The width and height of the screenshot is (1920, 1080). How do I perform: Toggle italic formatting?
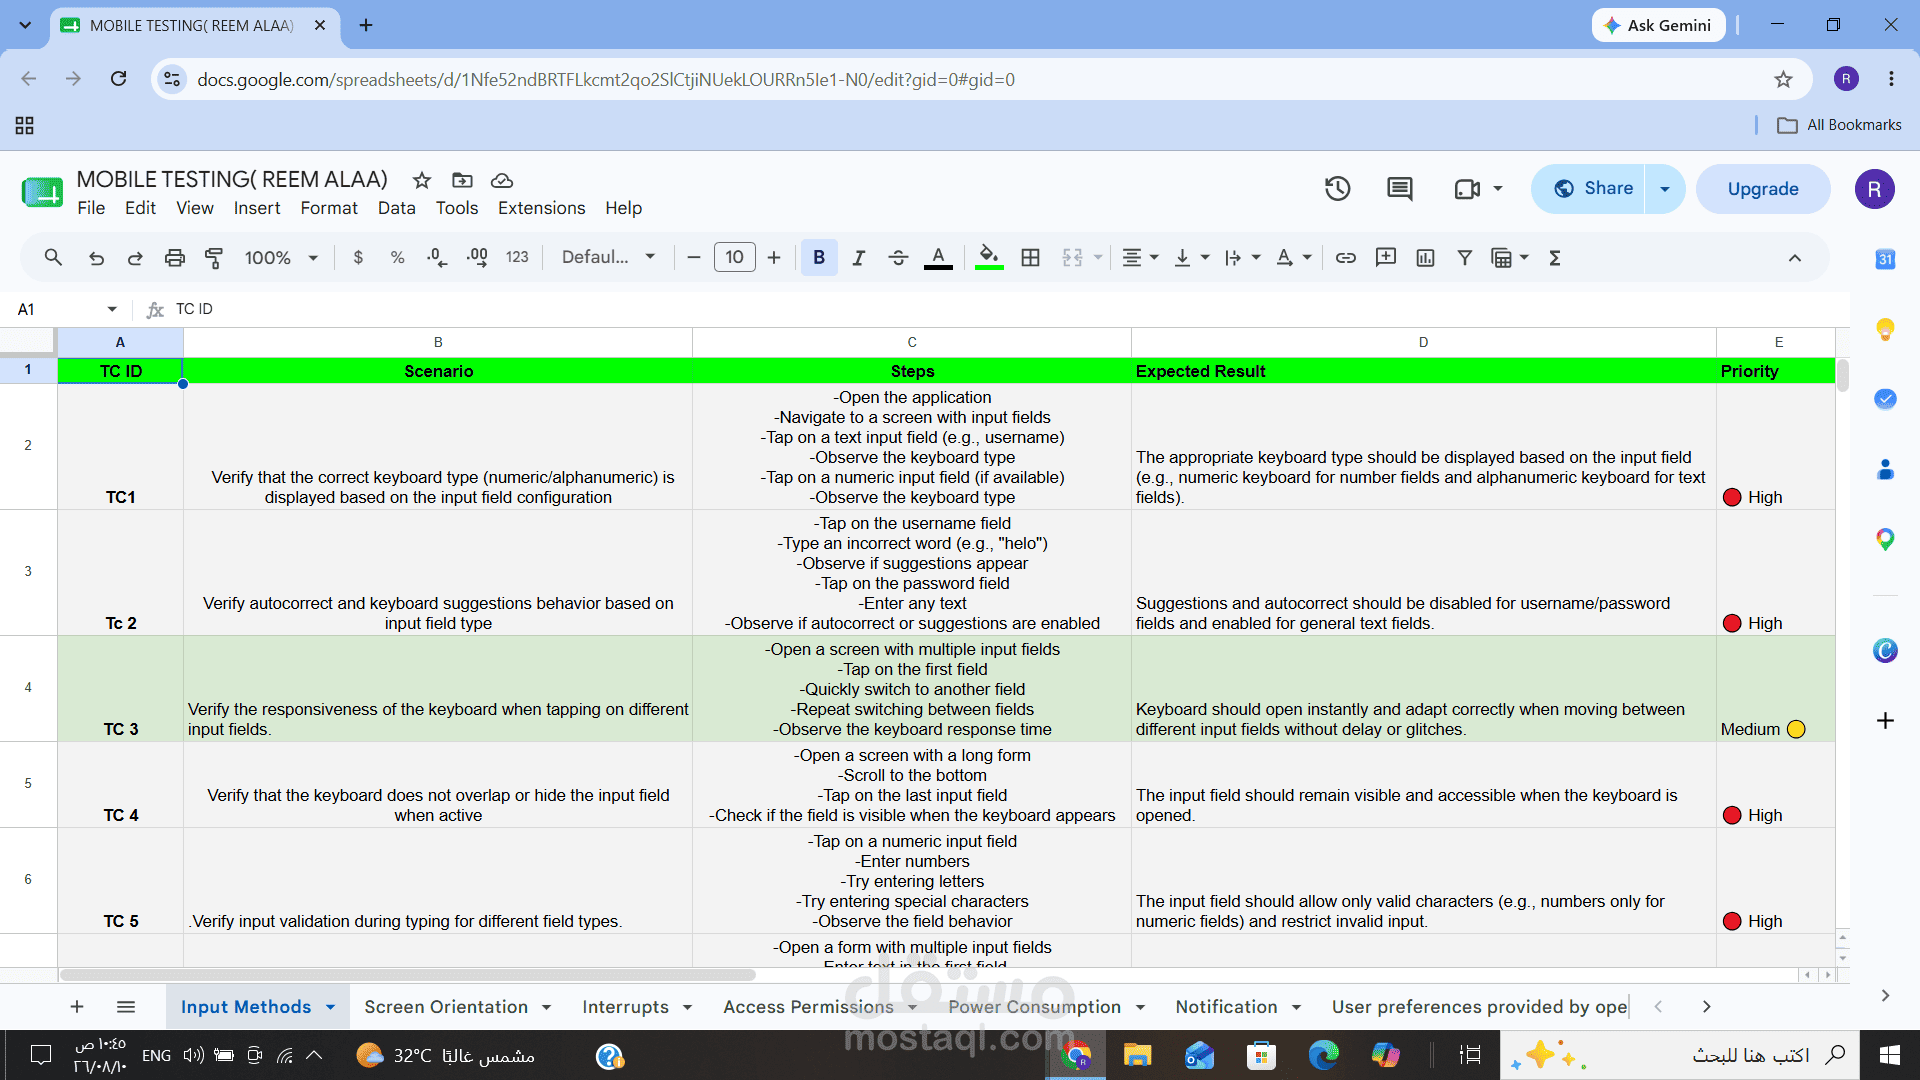pos(858,258)
